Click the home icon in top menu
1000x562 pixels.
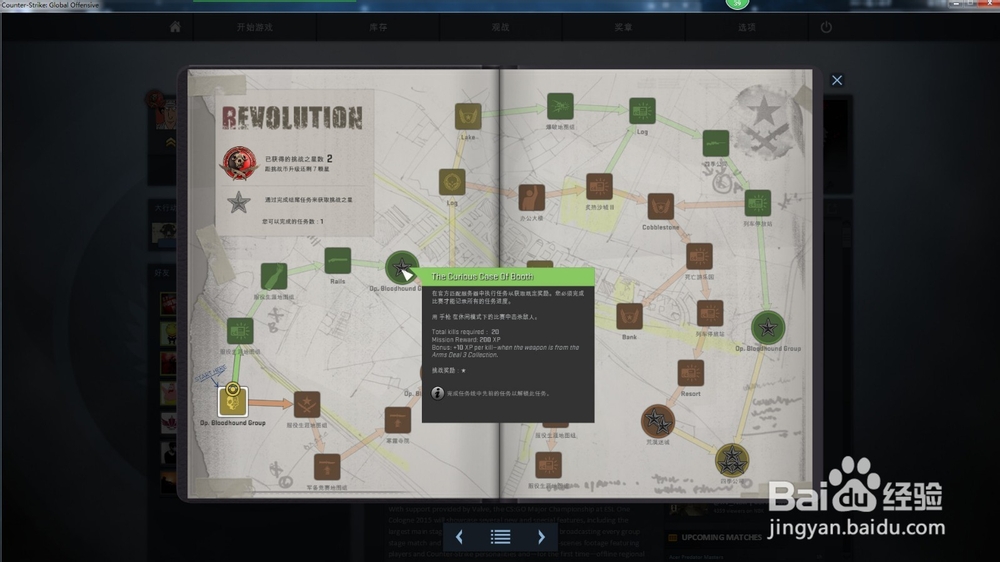coord(175,27)
